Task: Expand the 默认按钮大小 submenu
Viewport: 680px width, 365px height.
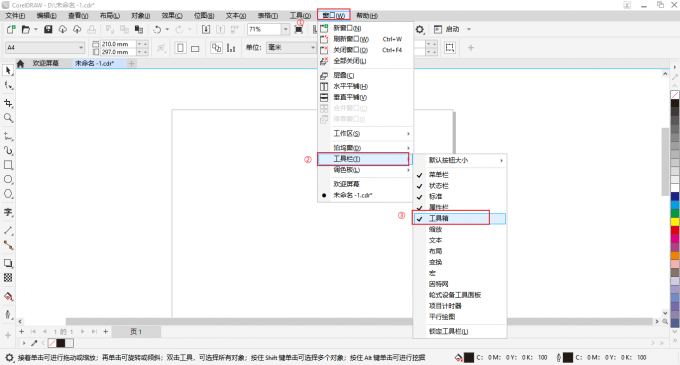Action: click(x=460, y=160)
